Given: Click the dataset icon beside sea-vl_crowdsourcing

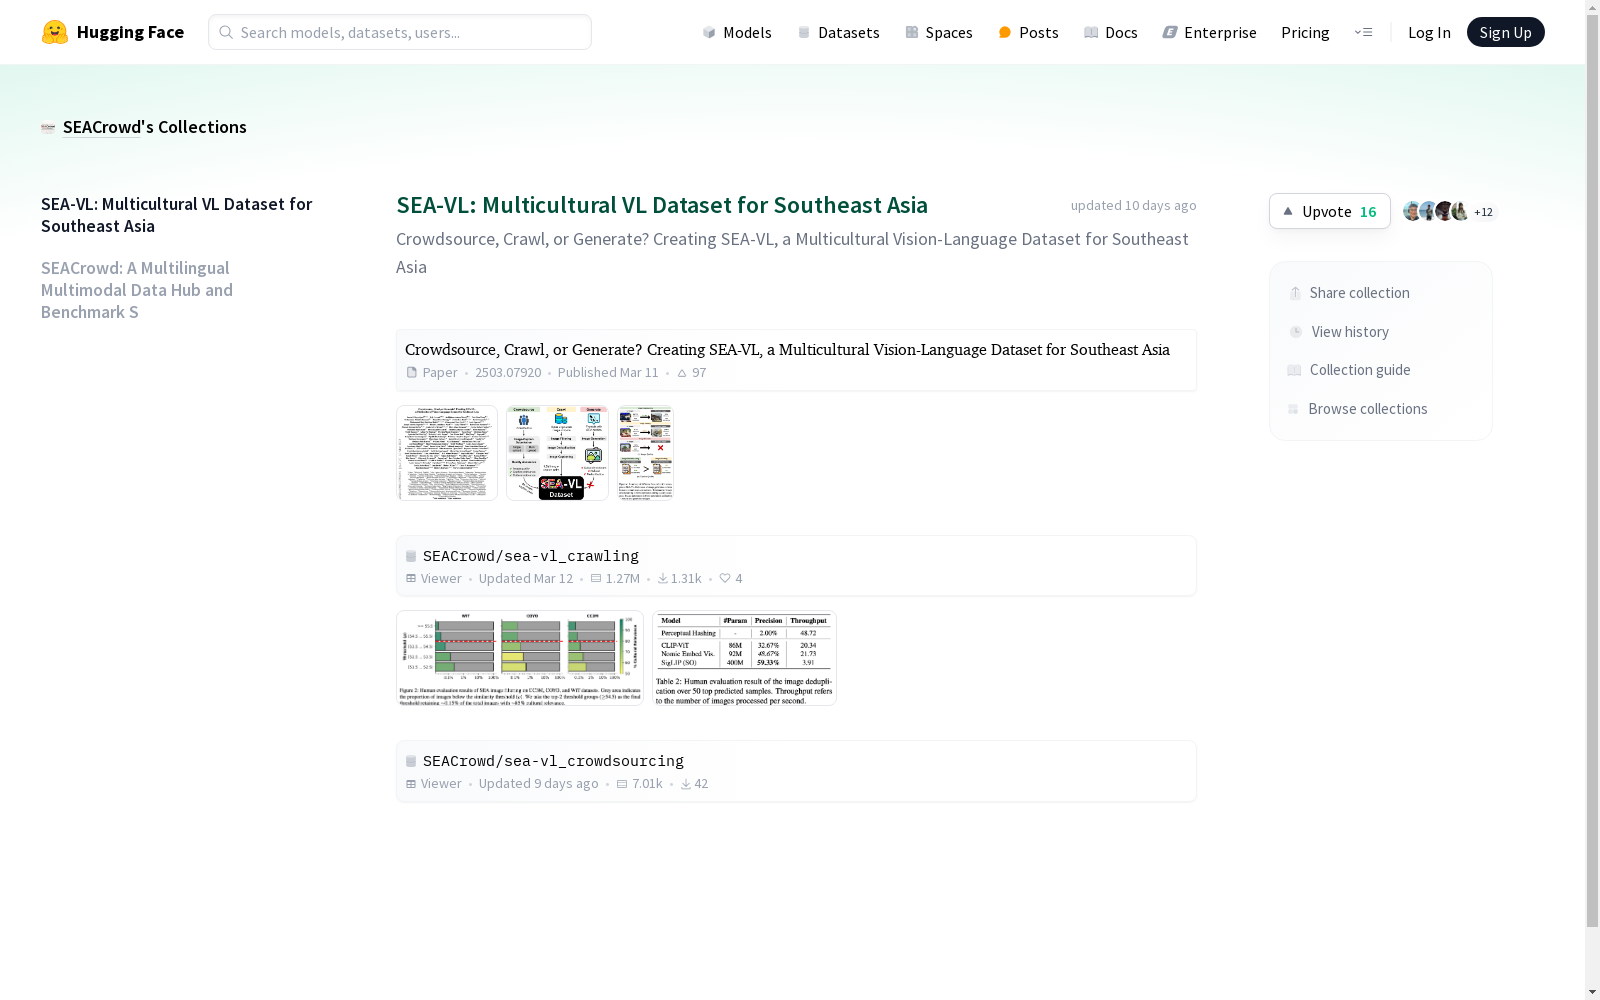Looking at the screenshot, I should (411, 761).
